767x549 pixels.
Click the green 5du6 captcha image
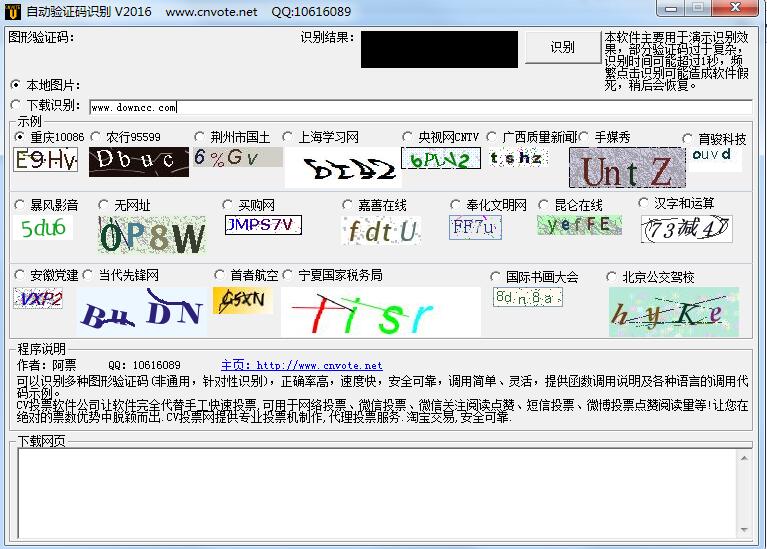pyautogui.click(x=43, y=228)
